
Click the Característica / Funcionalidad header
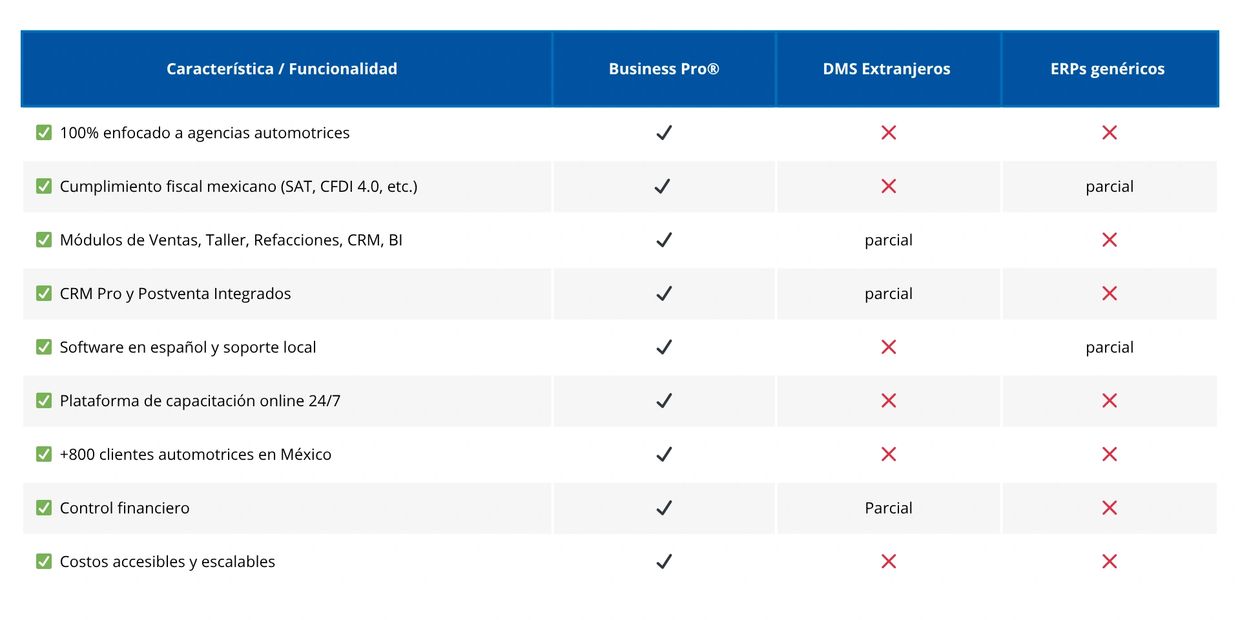282,69
